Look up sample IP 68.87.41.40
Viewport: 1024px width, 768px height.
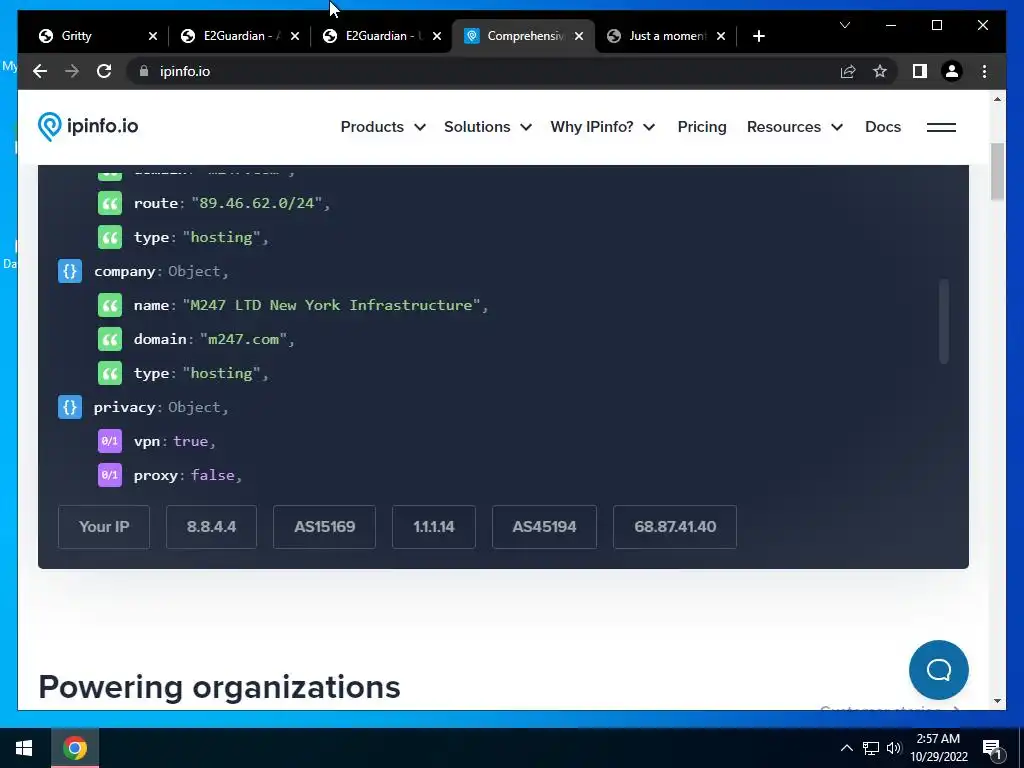[675, 526]
